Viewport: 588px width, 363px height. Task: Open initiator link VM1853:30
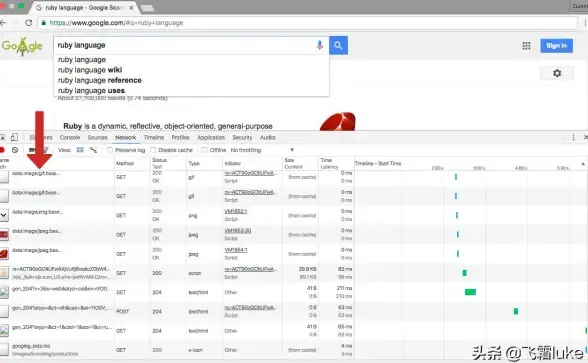tap(238, 231)
